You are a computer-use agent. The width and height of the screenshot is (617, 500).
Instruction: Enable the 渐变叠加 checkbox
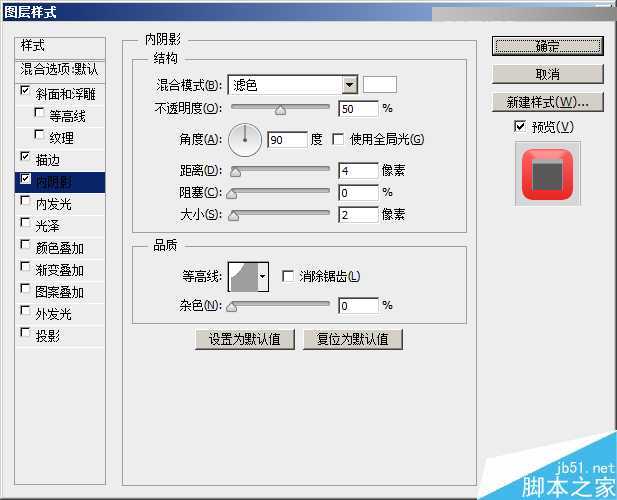point(25,267)
